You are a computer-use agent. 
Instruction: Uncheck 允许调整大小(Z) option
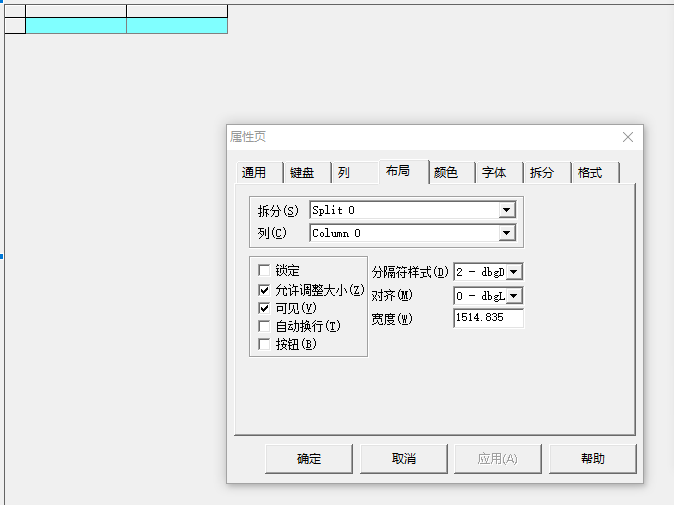coord(264,290)
